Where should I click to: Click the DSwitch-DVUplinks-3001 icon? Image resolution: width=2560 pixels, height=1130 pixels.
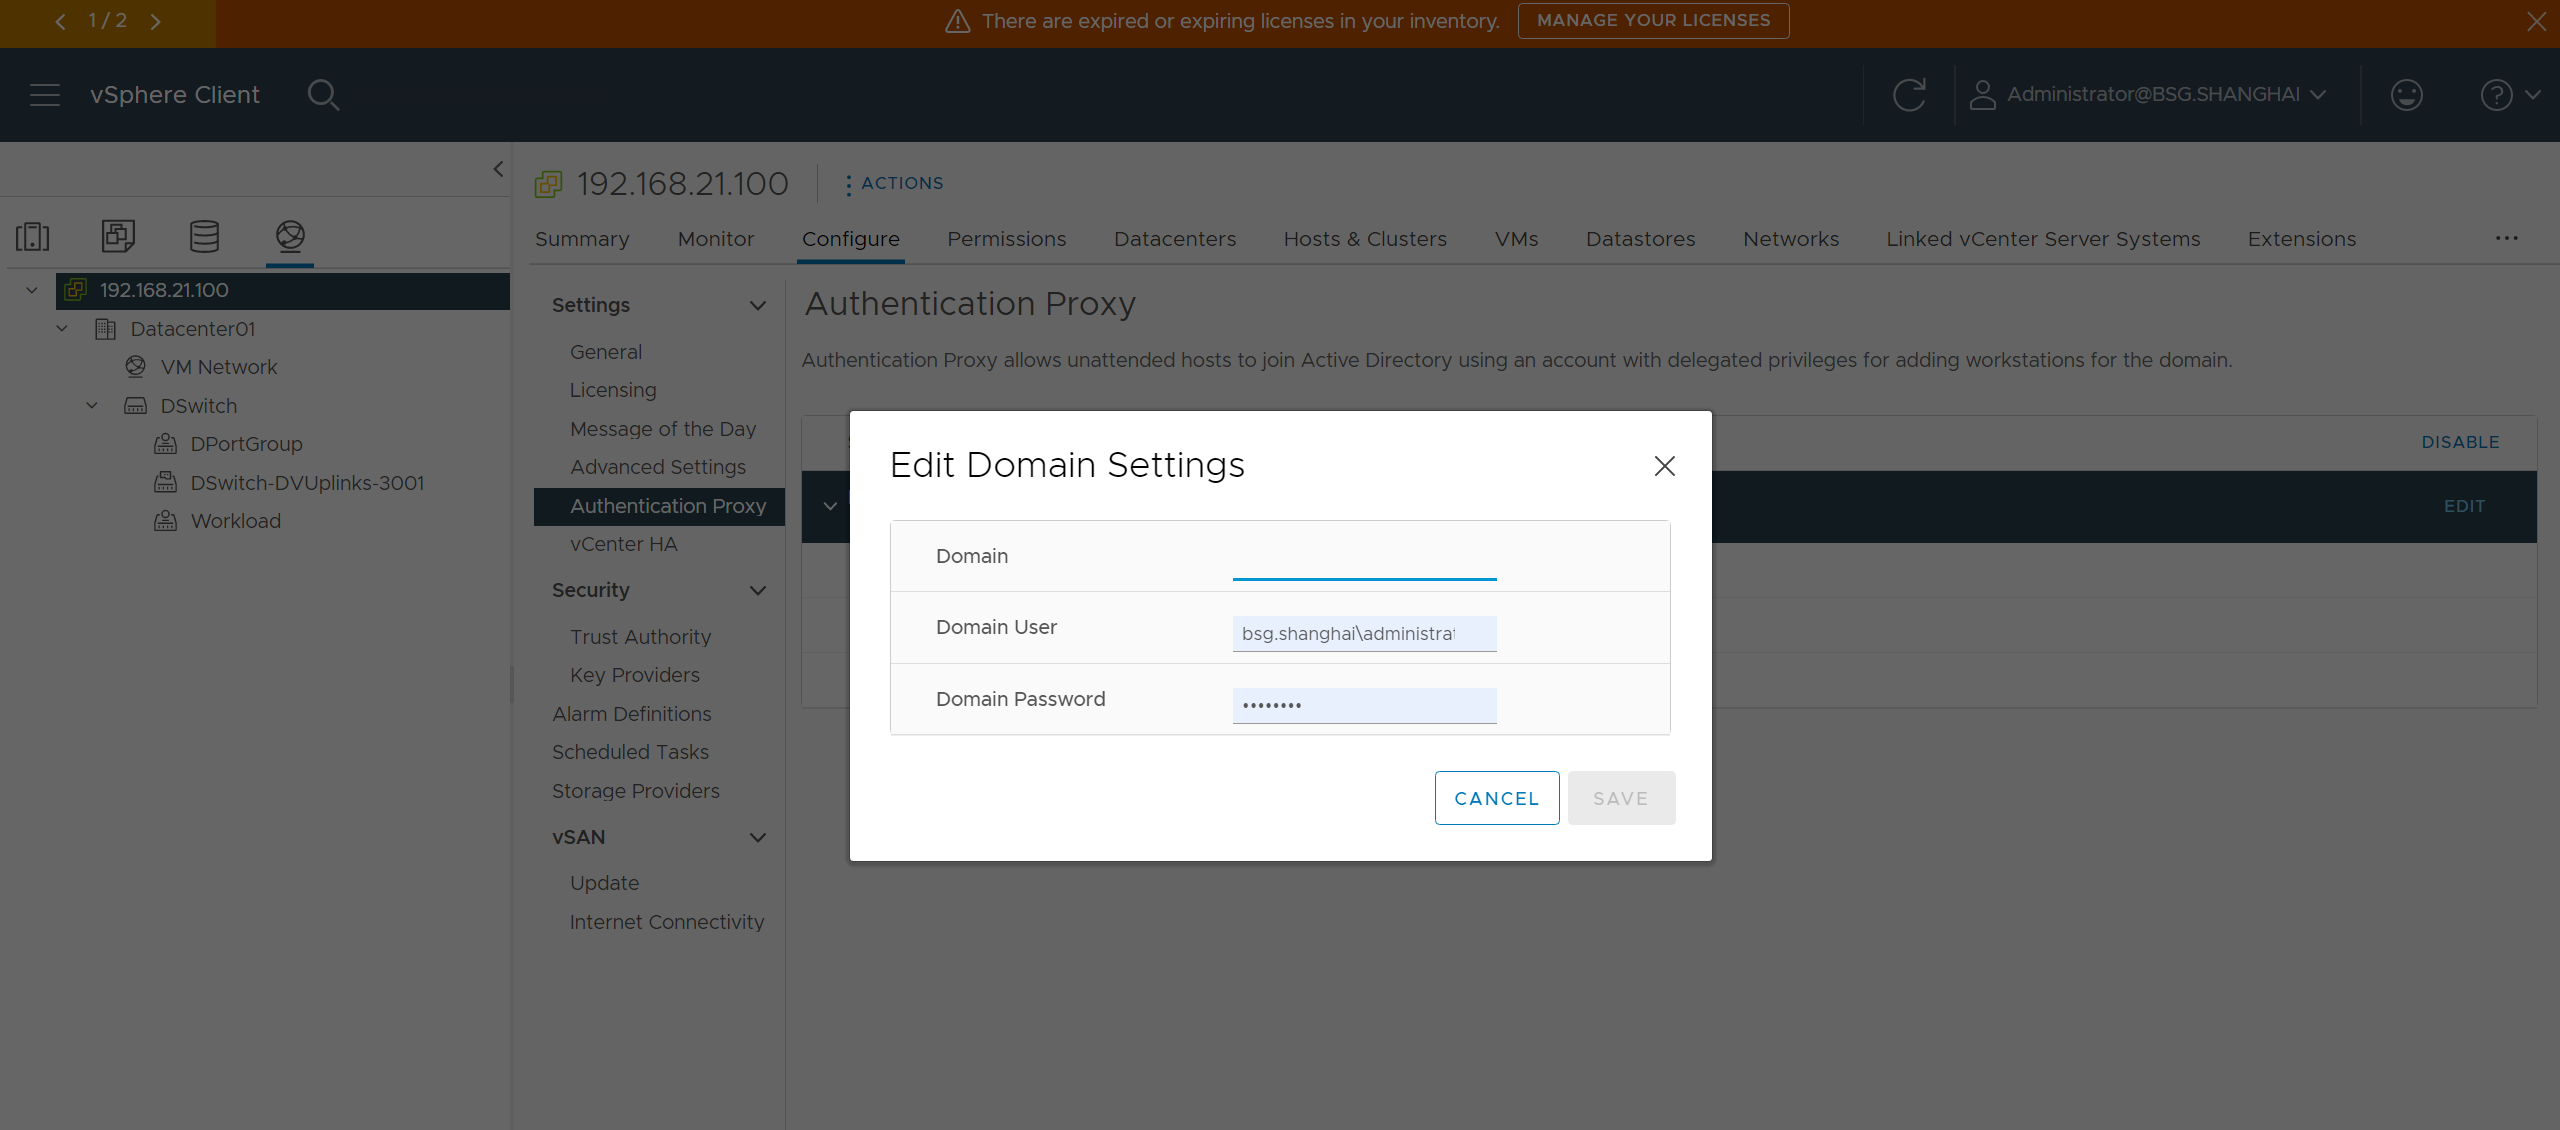pyautogui.click(x=165, y=483)
